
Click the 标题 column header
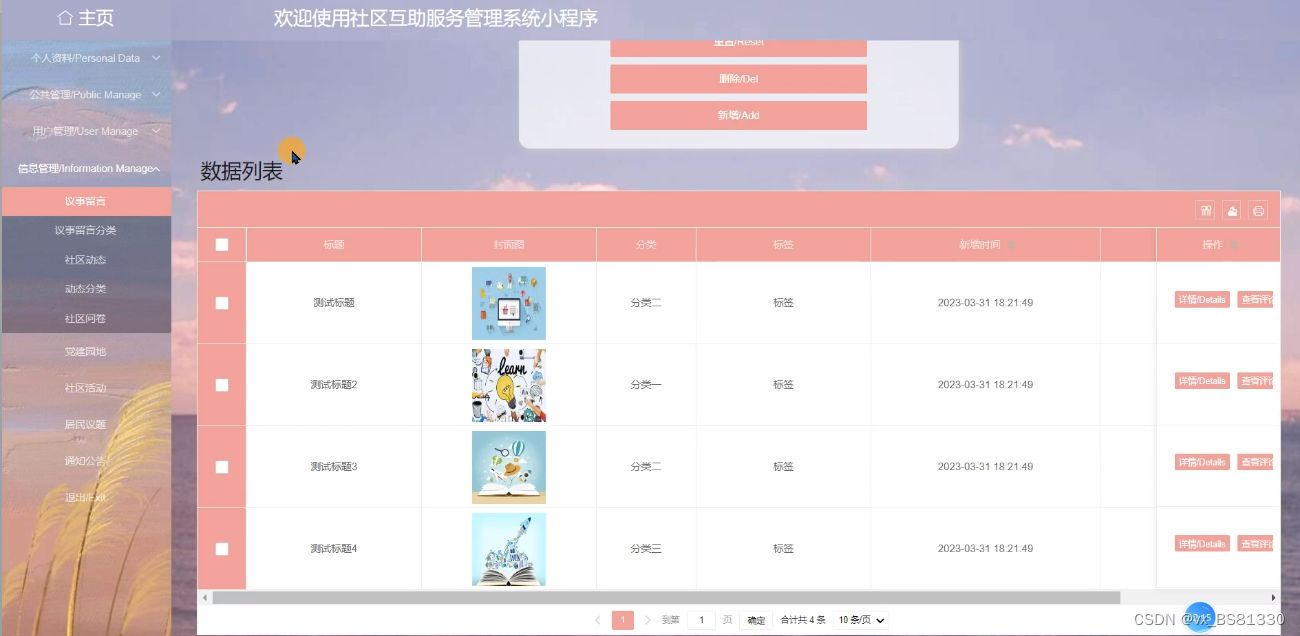(x=334, y=245)
